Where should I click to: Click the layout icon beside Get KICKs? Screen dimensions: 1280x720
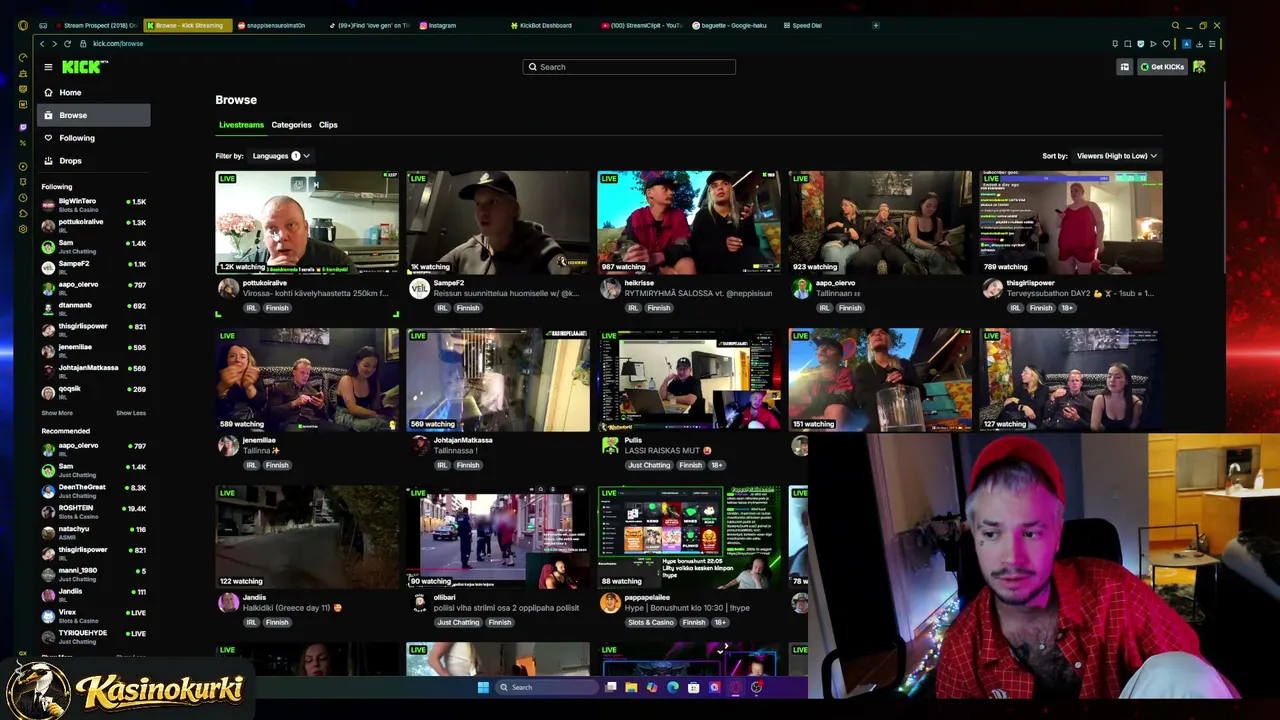click(x=1125, y=67)
